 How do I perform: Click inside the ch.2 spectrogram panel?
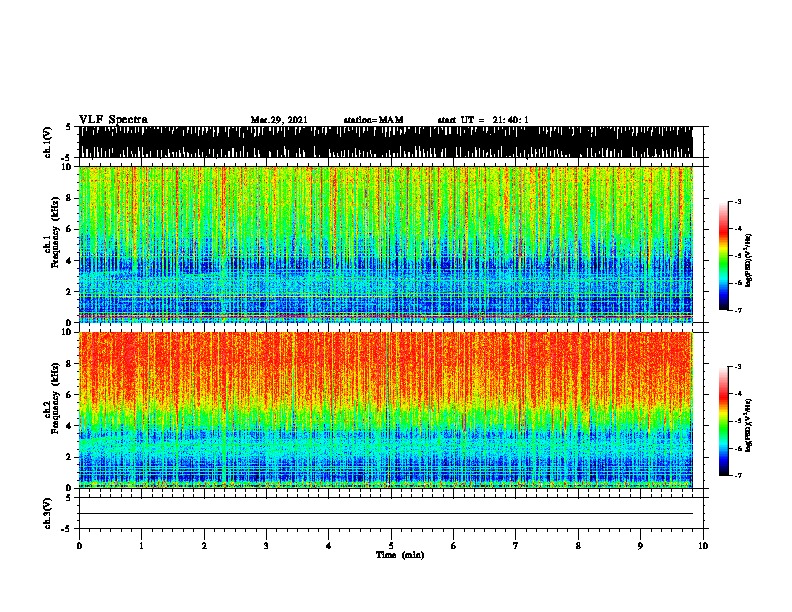coord(385,410)
